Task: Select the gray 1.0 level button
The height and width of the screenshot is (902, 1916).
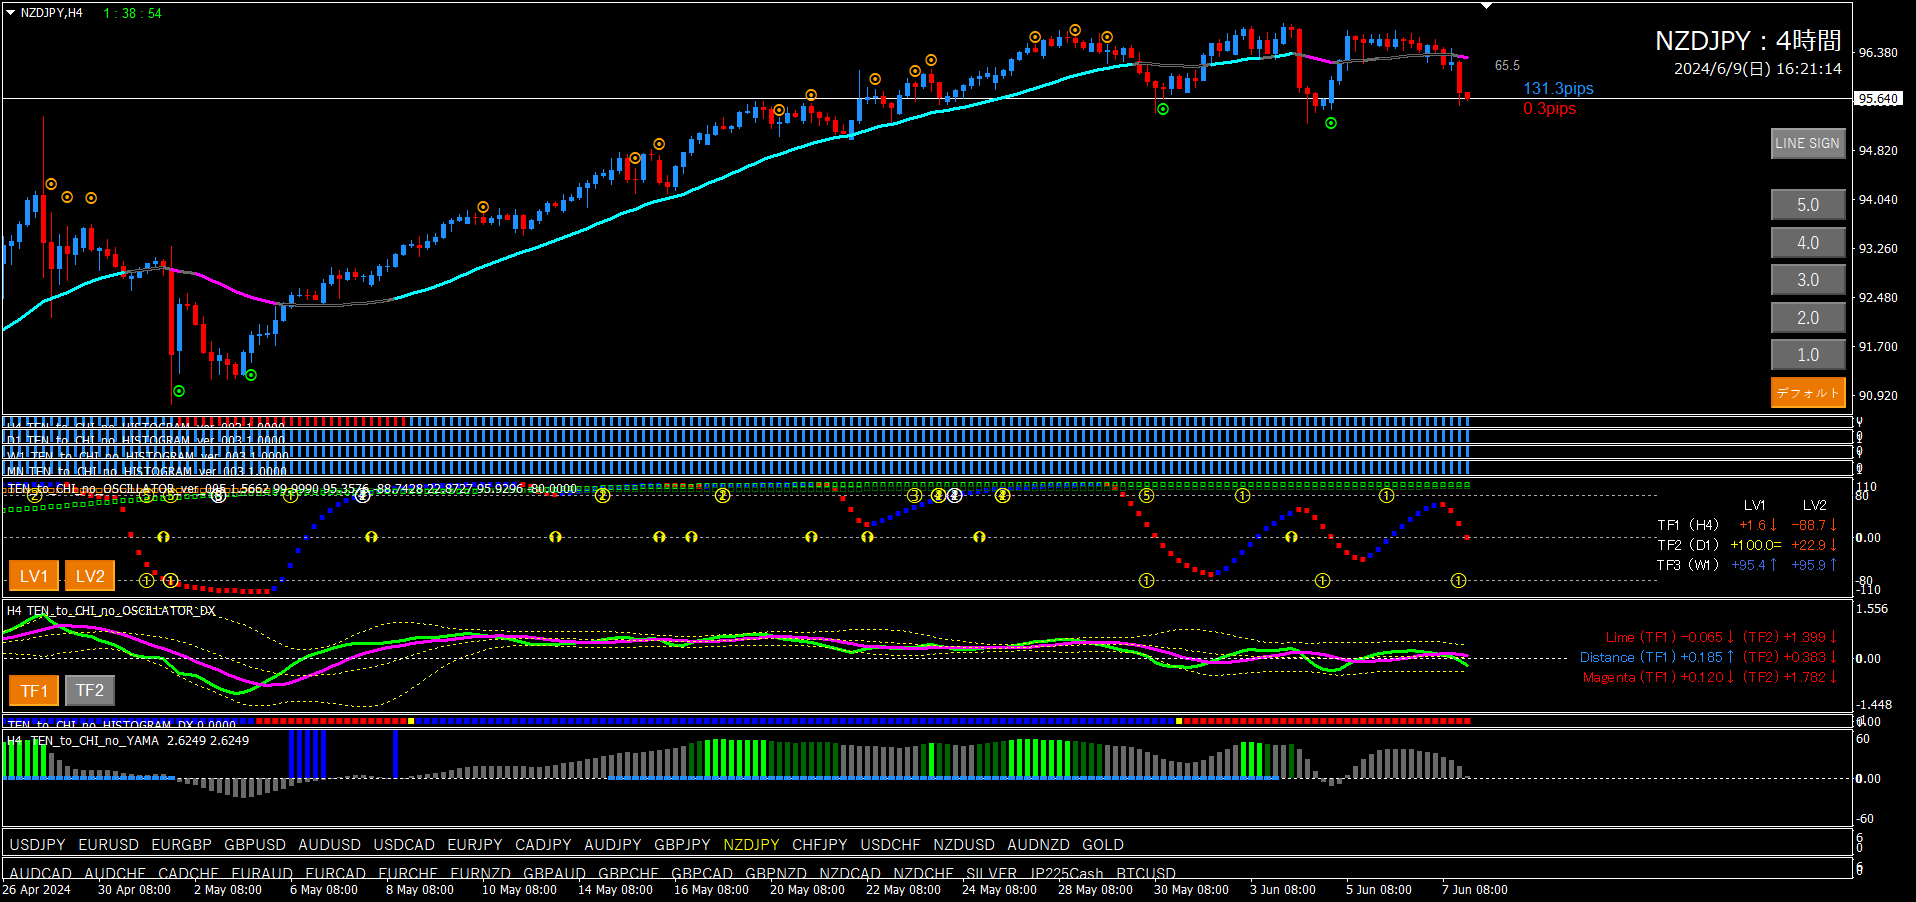Action: [1808, 355]
